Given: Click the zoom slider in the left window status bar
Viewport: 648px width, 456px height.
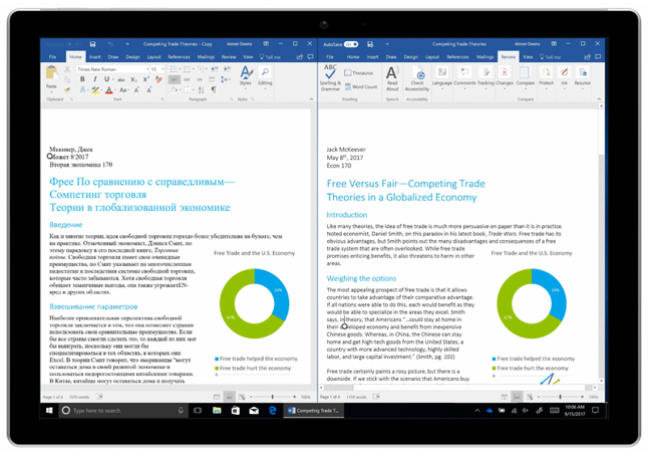Looking at the screenshot, I should [x=273, y=397].
